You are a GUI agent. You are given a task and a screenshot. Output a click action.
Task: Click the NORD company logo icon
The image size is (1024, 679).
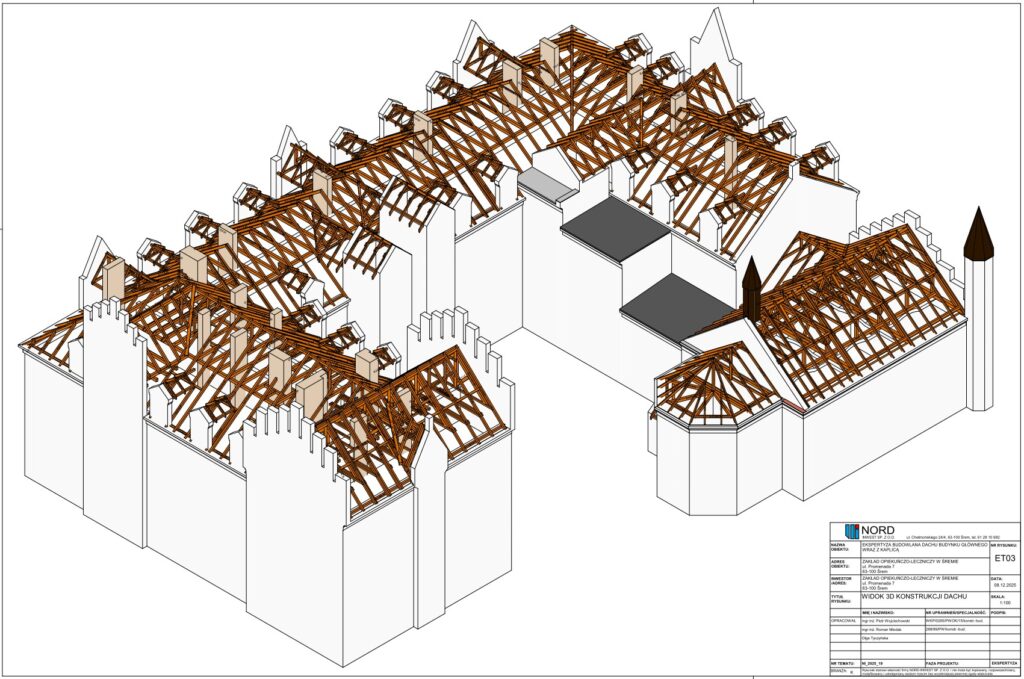[852, 531]
